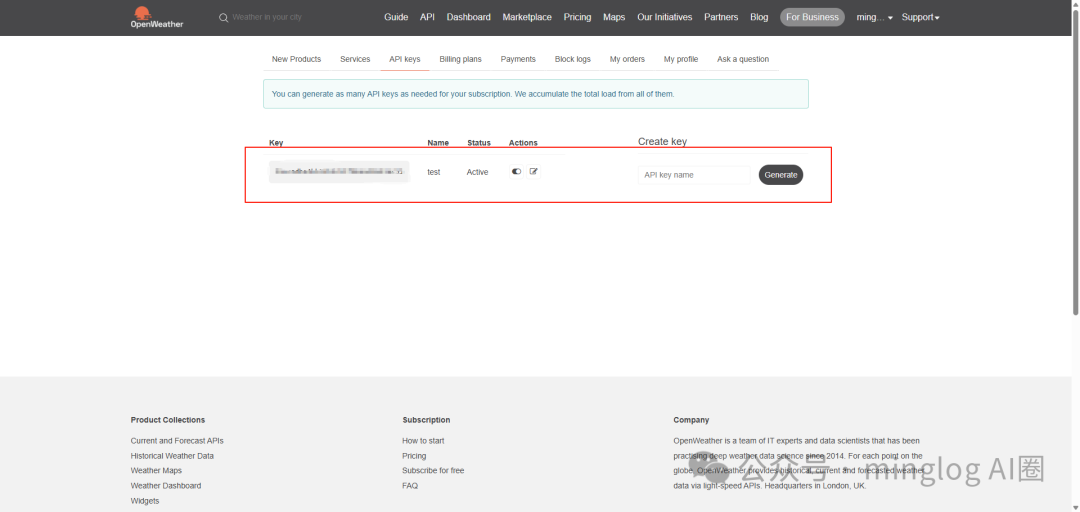Click the search magnifier icon

223,17
